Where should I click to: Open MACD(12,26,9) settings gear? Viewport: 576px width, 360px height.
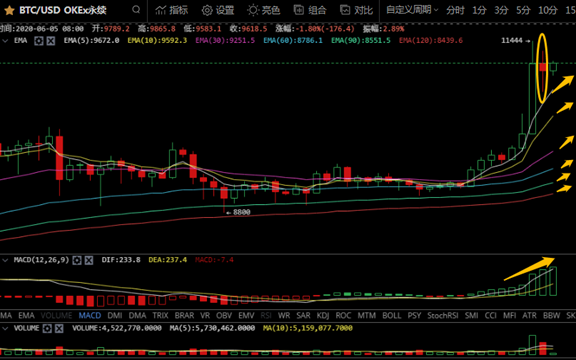(x=77, y=260)
